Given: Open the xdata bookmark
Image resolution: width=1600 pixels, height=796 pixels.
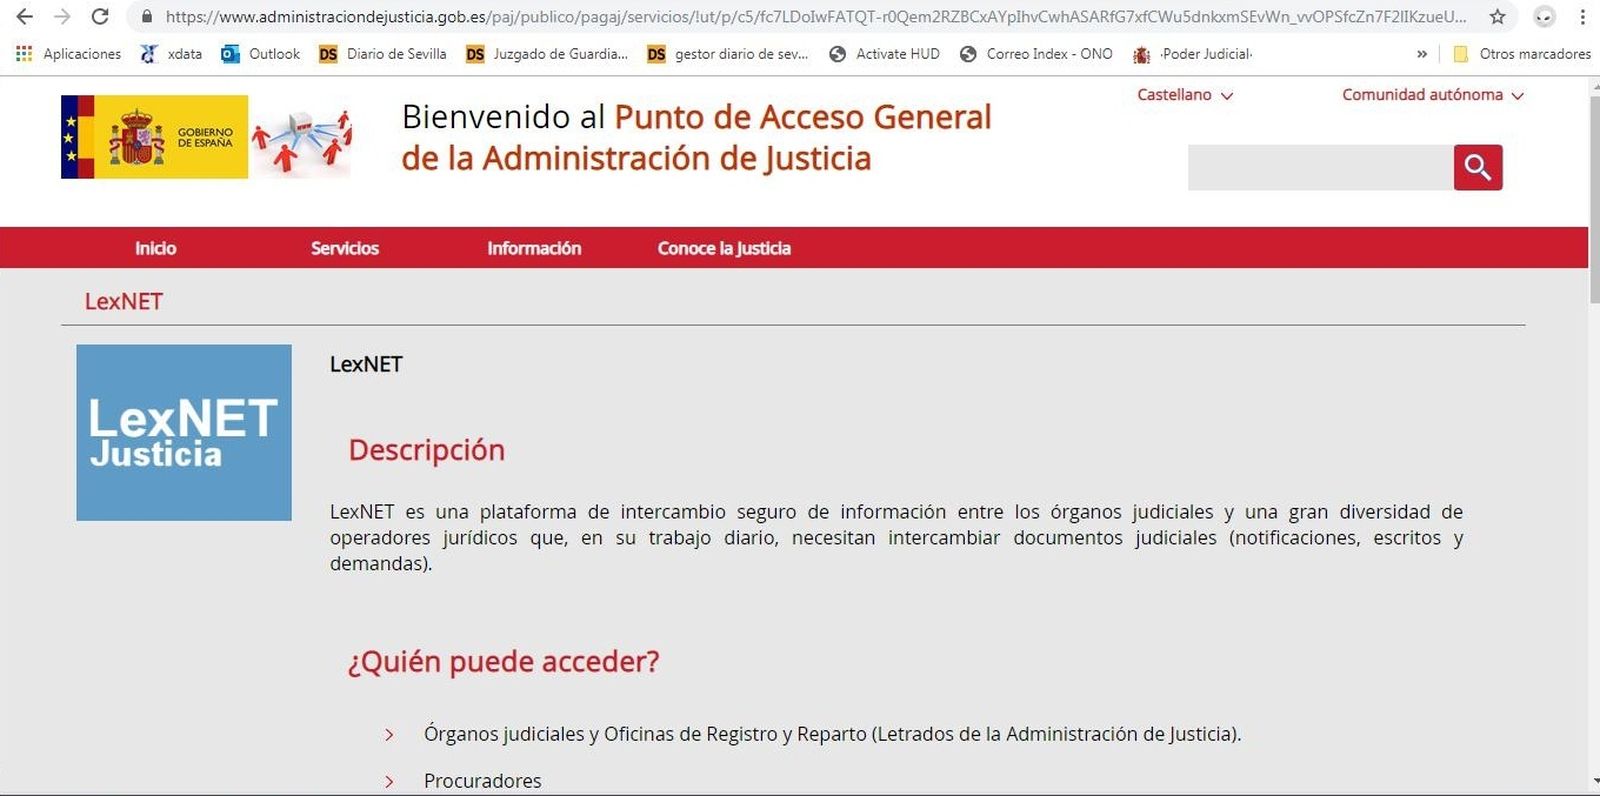Looking at the screenshot, I should point(171,54).
